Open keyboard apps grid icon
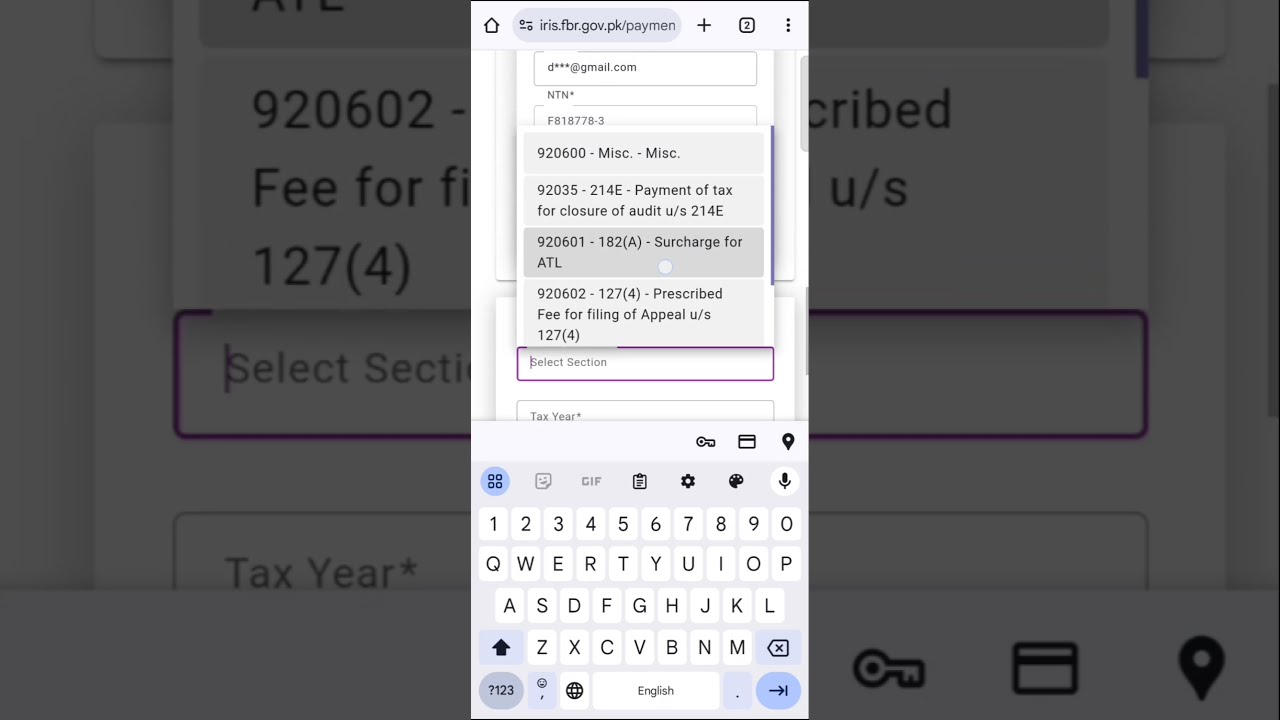Image resolution: width=1280 pixels, height=720 pixels. 495,482
